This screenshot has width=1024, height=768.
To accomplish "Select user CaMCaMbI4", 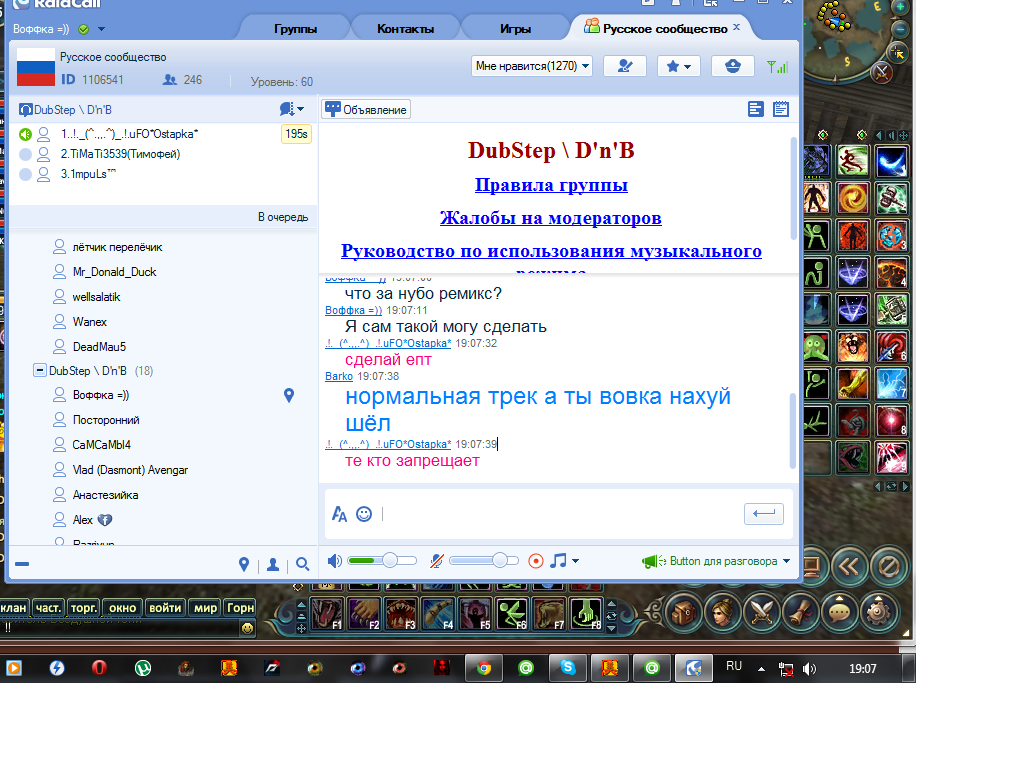I will click(x=101, y=445).
